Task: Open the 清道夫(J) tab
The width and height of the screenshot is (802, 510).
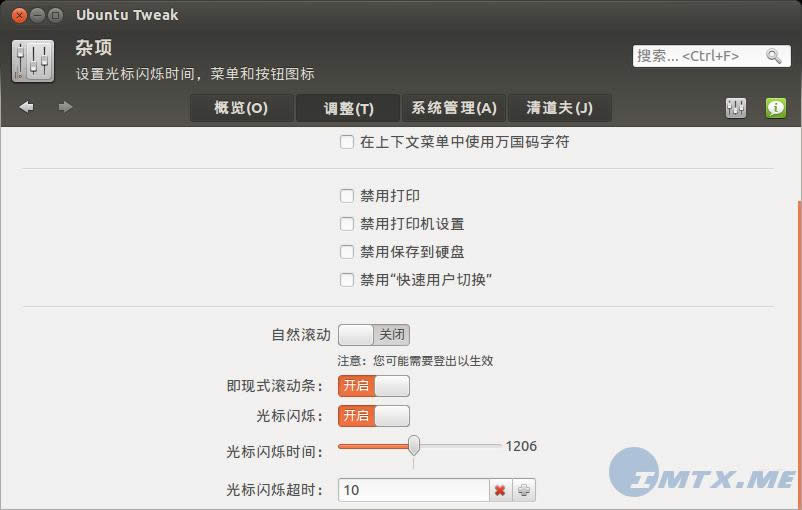Action: [x=560, y=108]
